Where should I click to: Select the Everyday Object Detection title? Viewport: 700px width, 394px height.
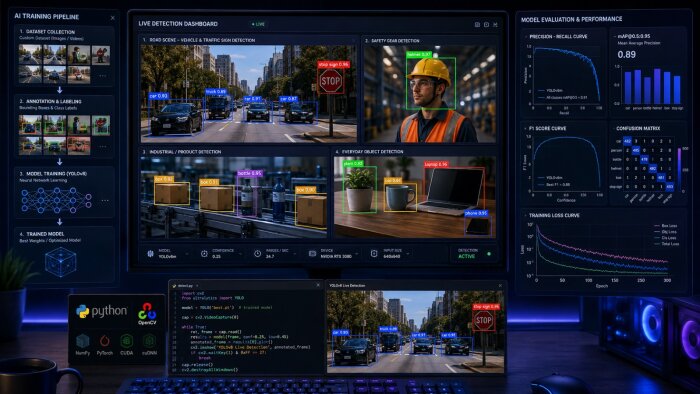(x=369, y=152)
